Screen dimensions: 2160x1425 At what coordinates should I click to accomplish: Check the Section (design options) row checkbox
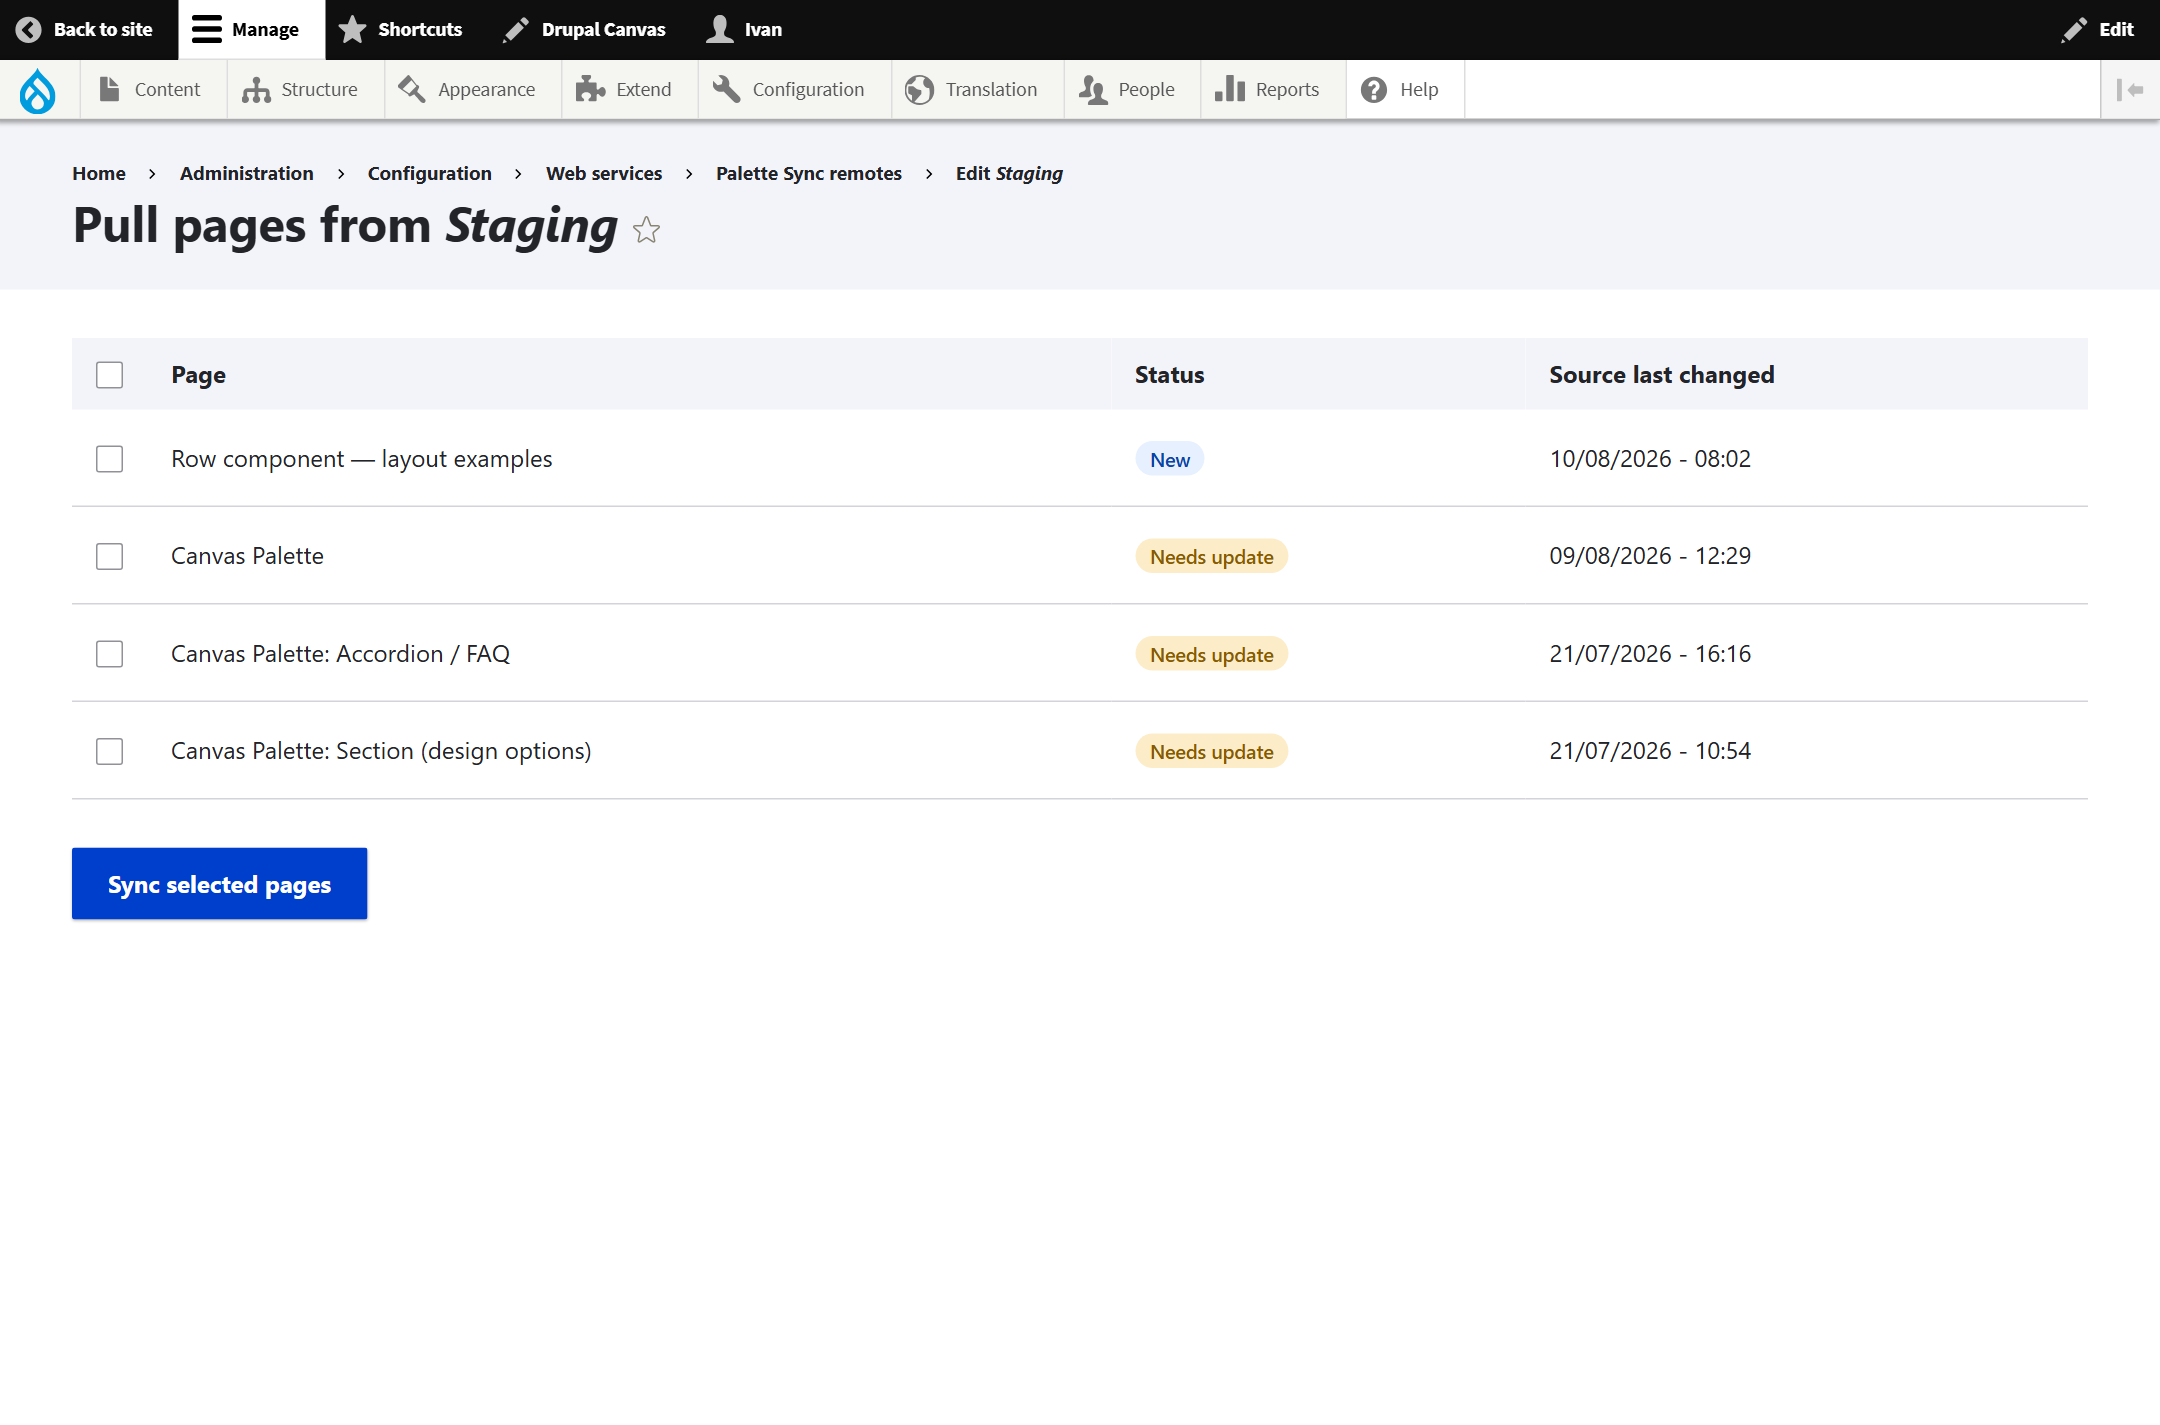coord(110,751)
